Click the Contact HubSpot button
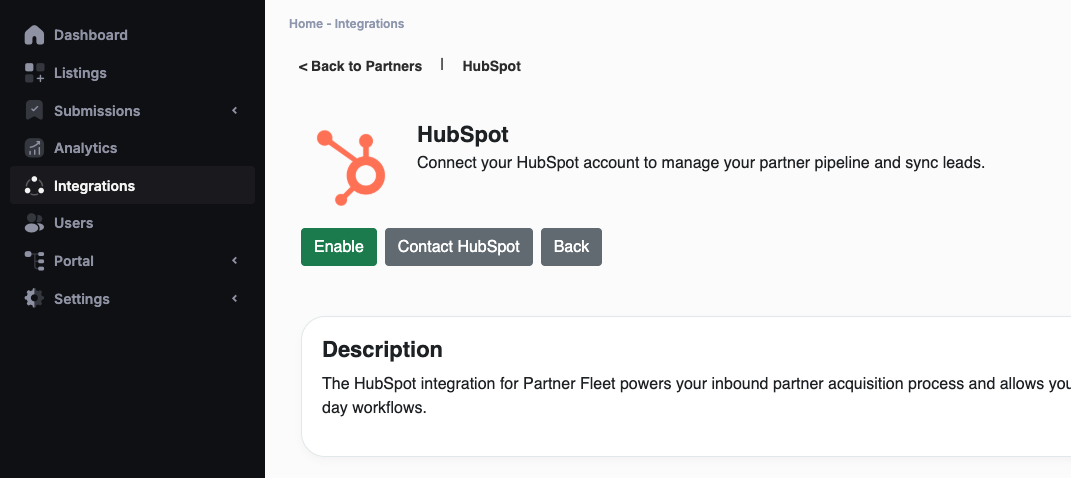1071x478 pixels. pos(459,247)
